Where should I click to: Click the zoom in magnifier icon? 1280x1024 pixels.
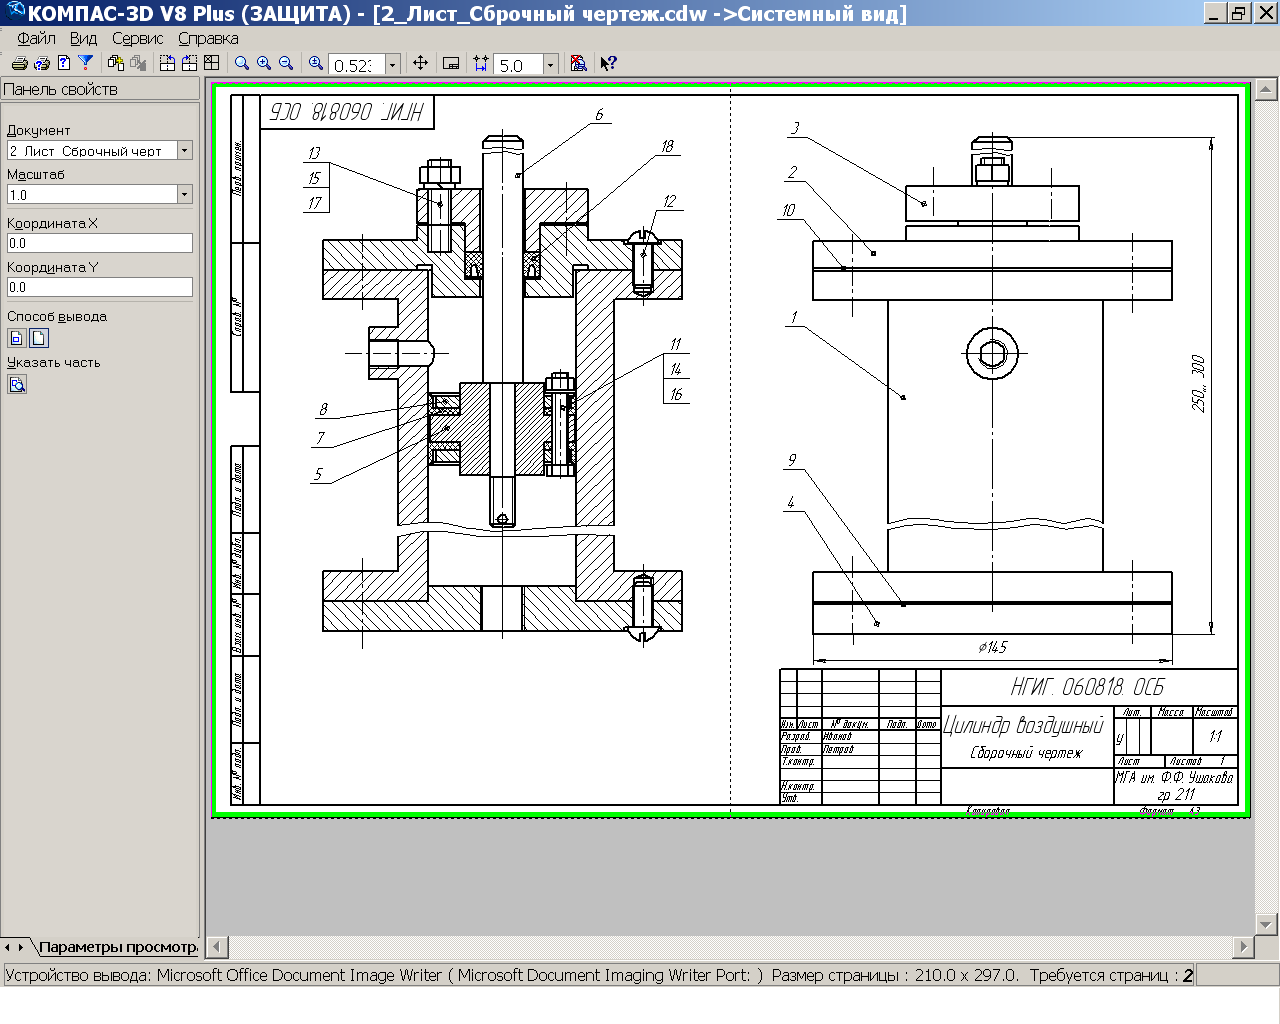click(x=264, y=63)
